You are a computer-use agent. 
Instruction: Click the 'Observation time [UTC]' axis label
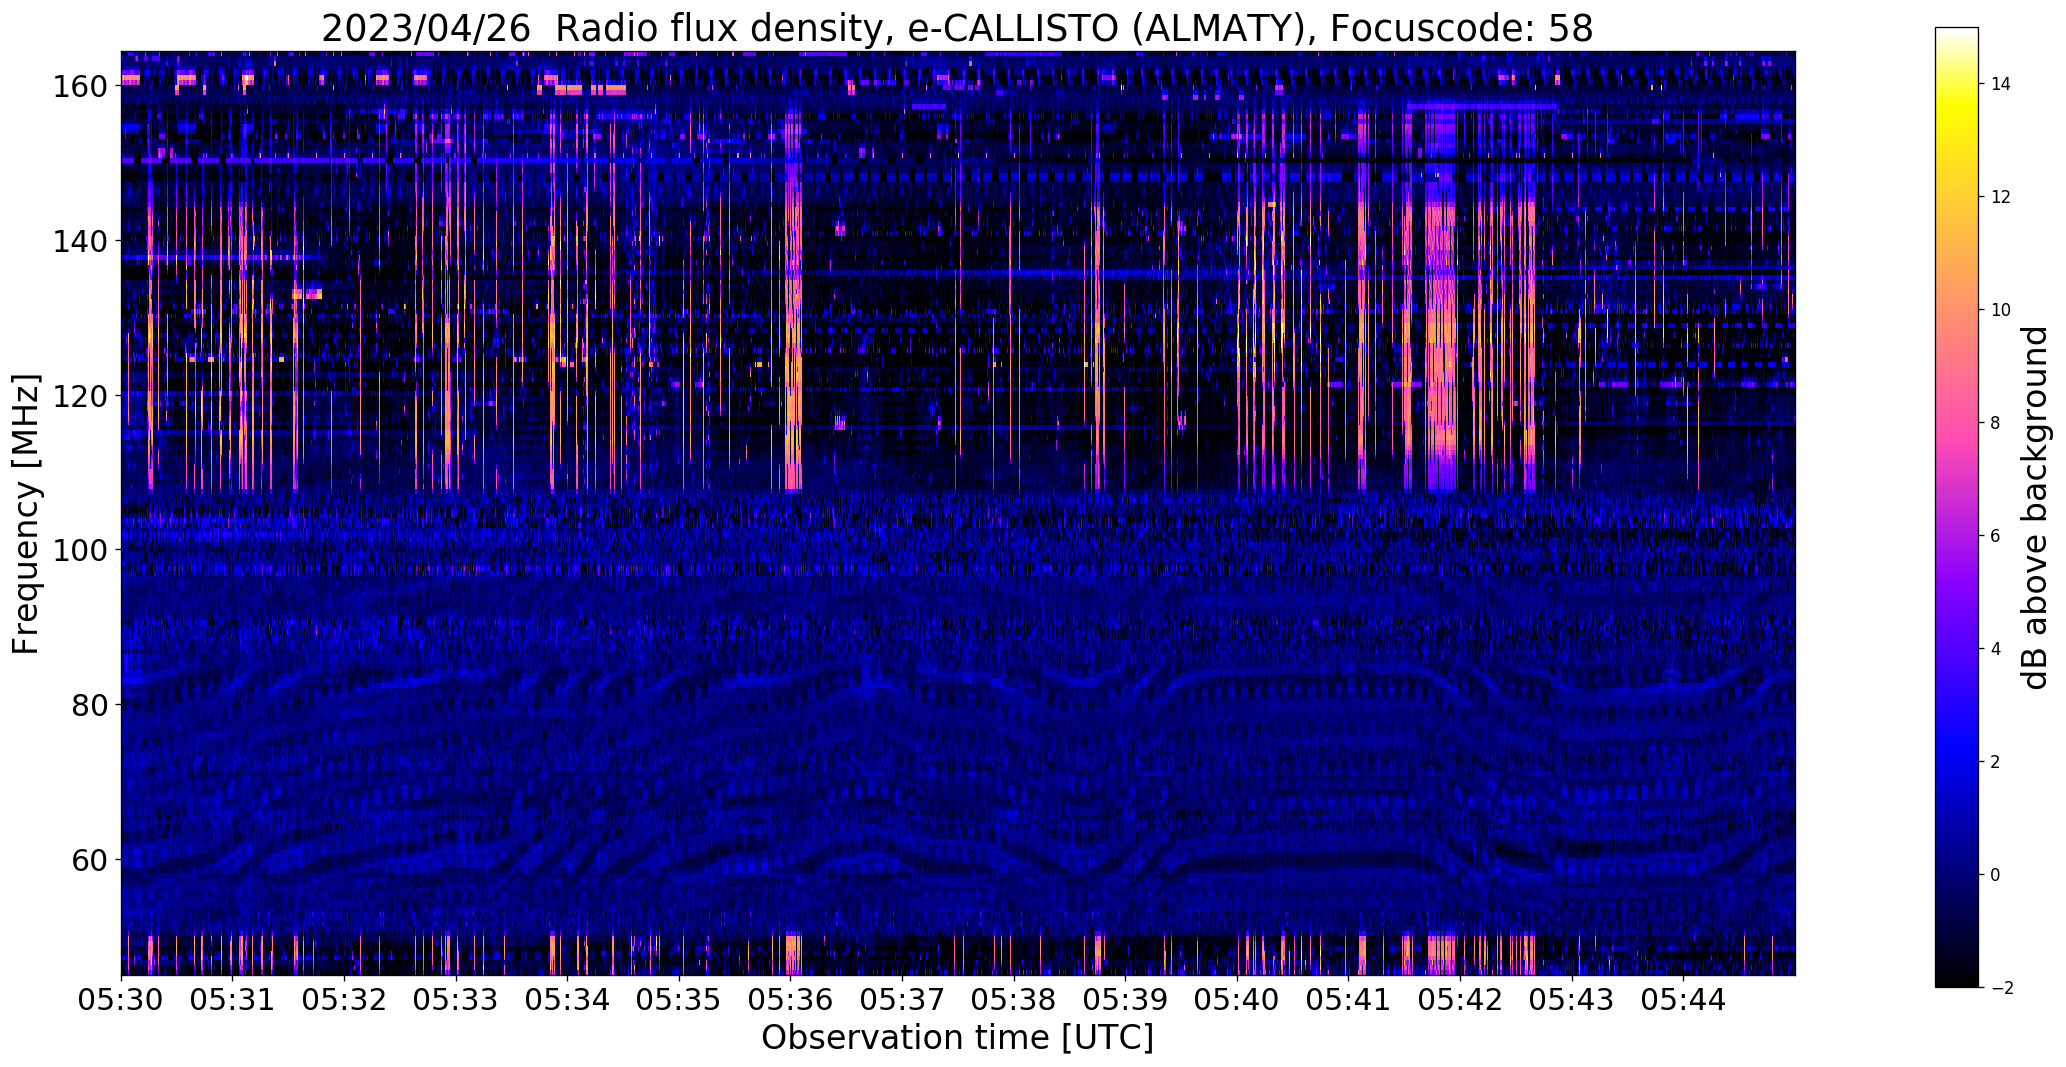coord(957,1038)
